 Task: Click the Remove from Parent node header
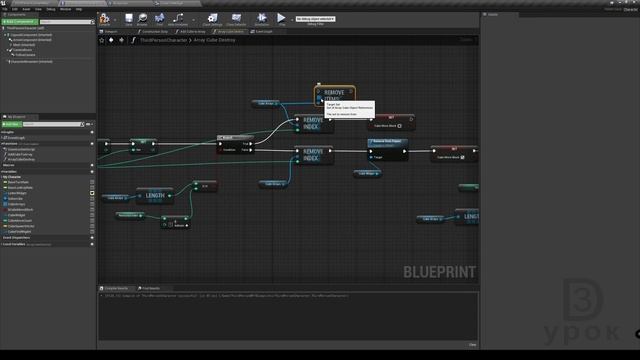click(x=387, y=142)
